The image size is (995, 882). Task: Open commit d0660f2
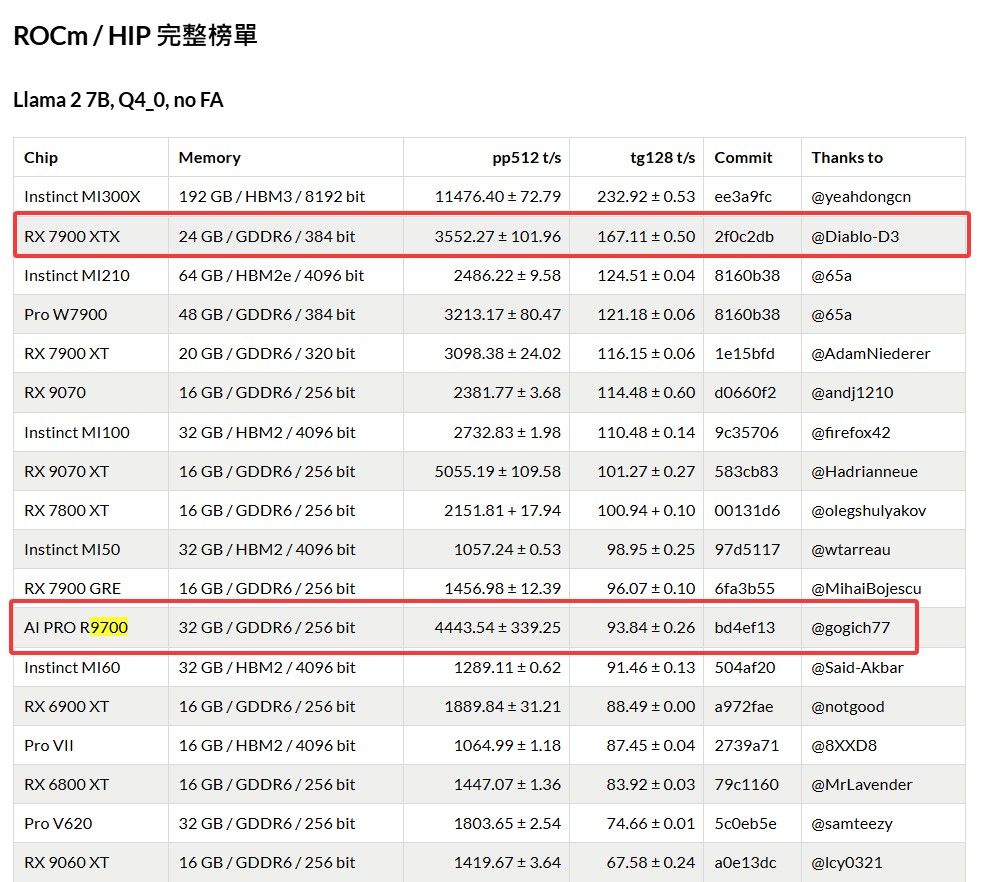tap(745, 393)
